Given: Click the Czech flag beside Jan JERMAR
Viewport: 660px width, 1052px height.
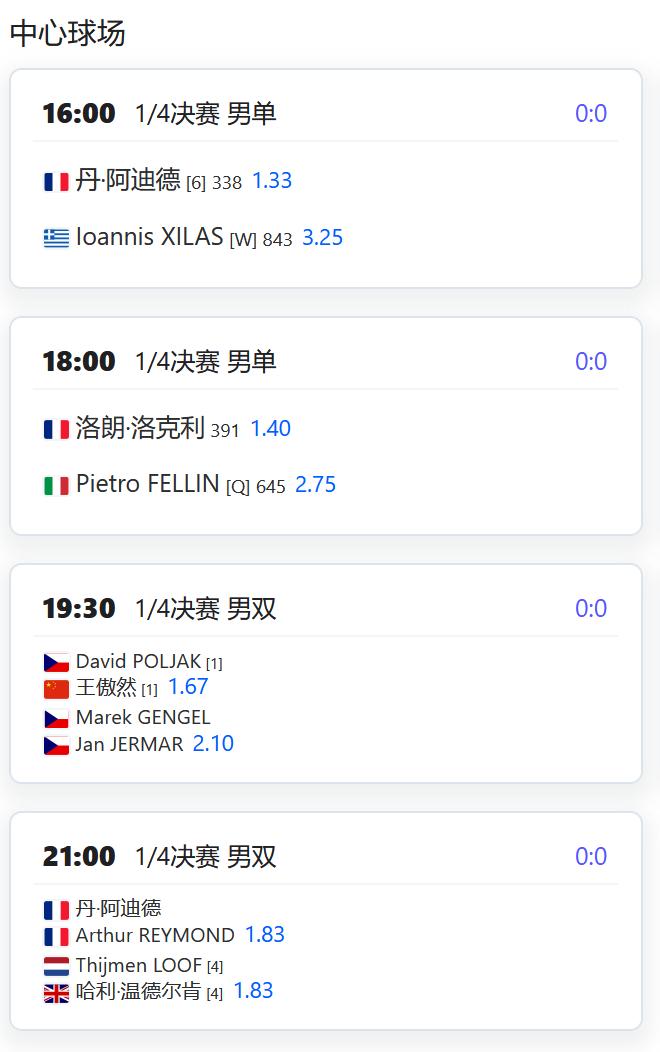Looking at the screenshot, I should (x=56, y=745).
